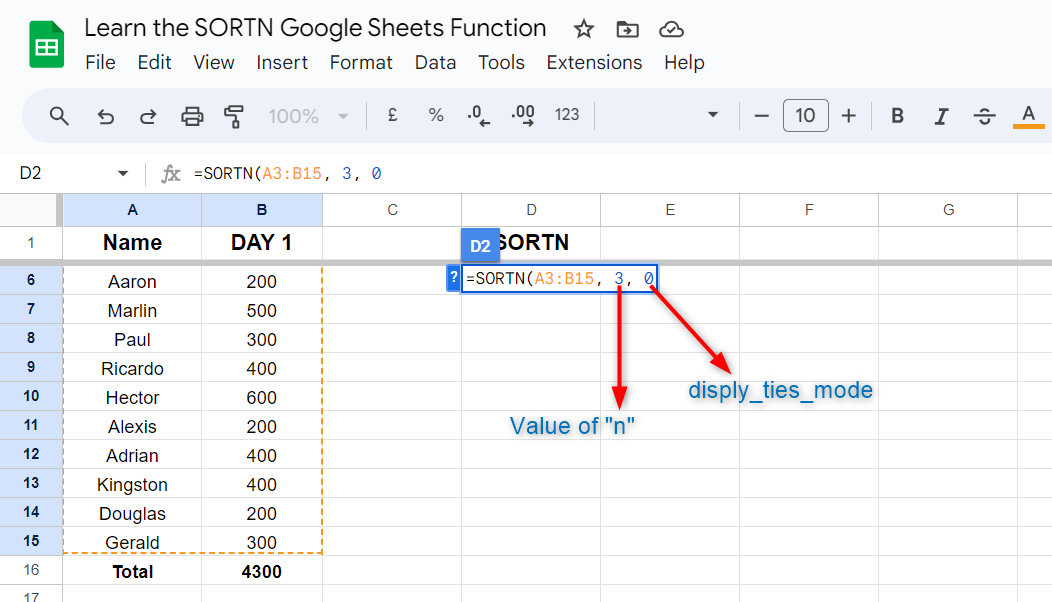Select row 16 header

(31, 570)
